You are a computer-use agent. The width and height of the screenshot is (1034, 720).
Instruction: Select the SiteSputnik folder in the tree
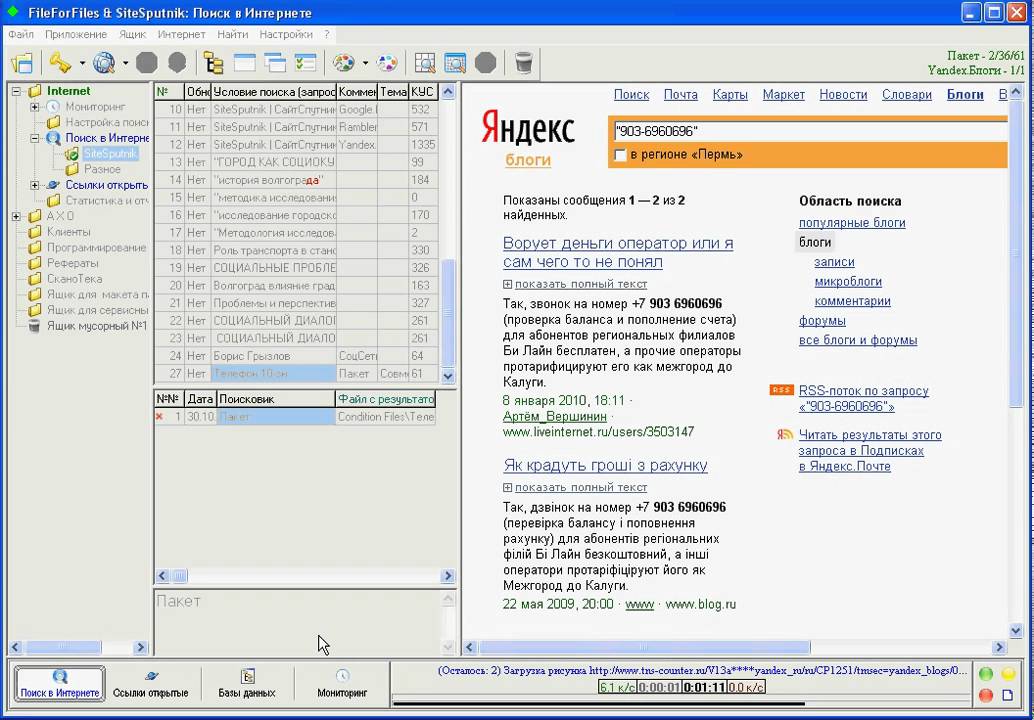pos(111,154)
